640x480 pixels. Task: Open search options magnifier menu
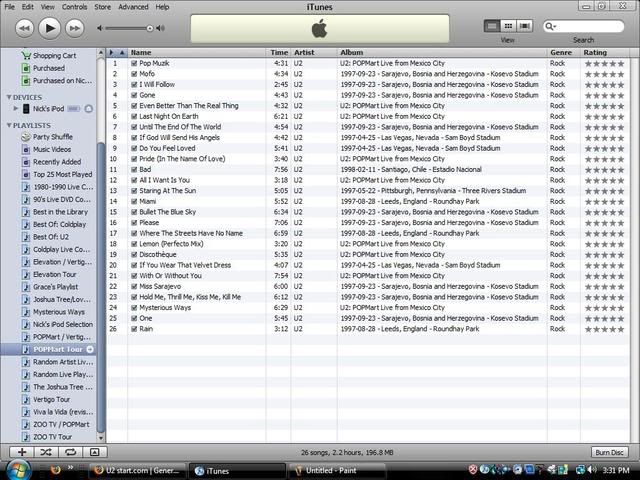(550, 27)
